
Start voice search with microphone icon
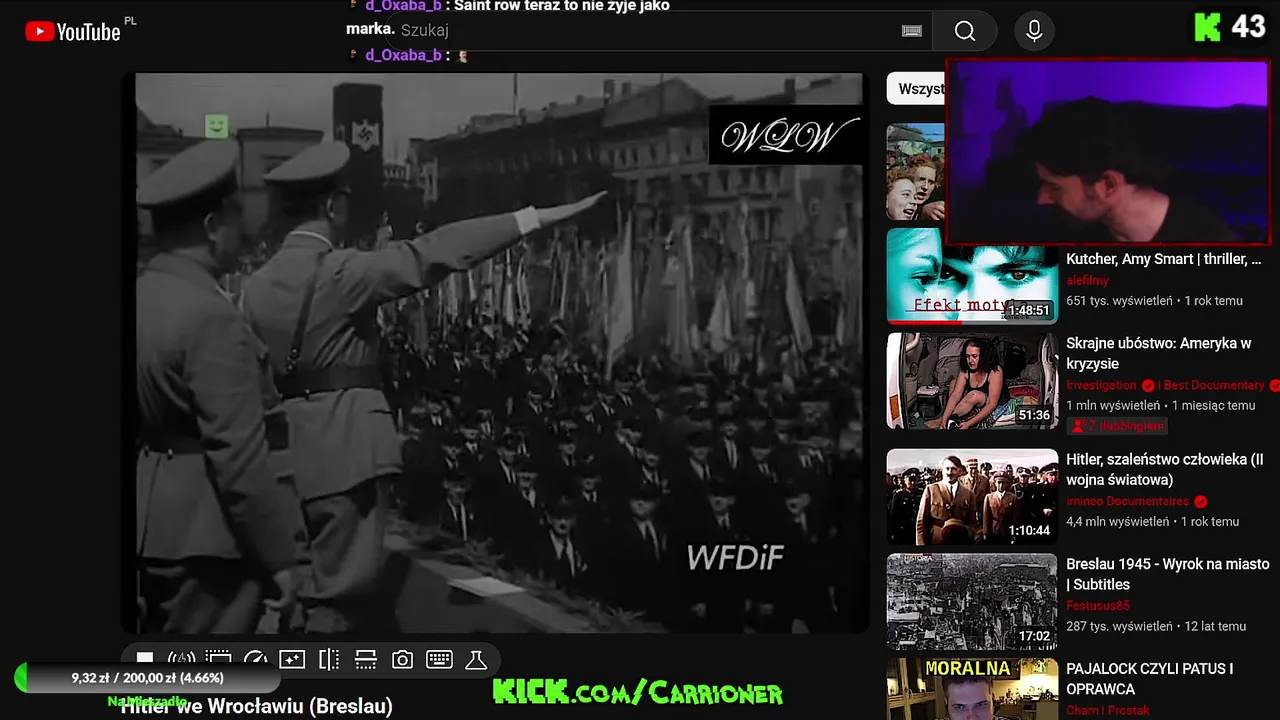click(1034, 31)
